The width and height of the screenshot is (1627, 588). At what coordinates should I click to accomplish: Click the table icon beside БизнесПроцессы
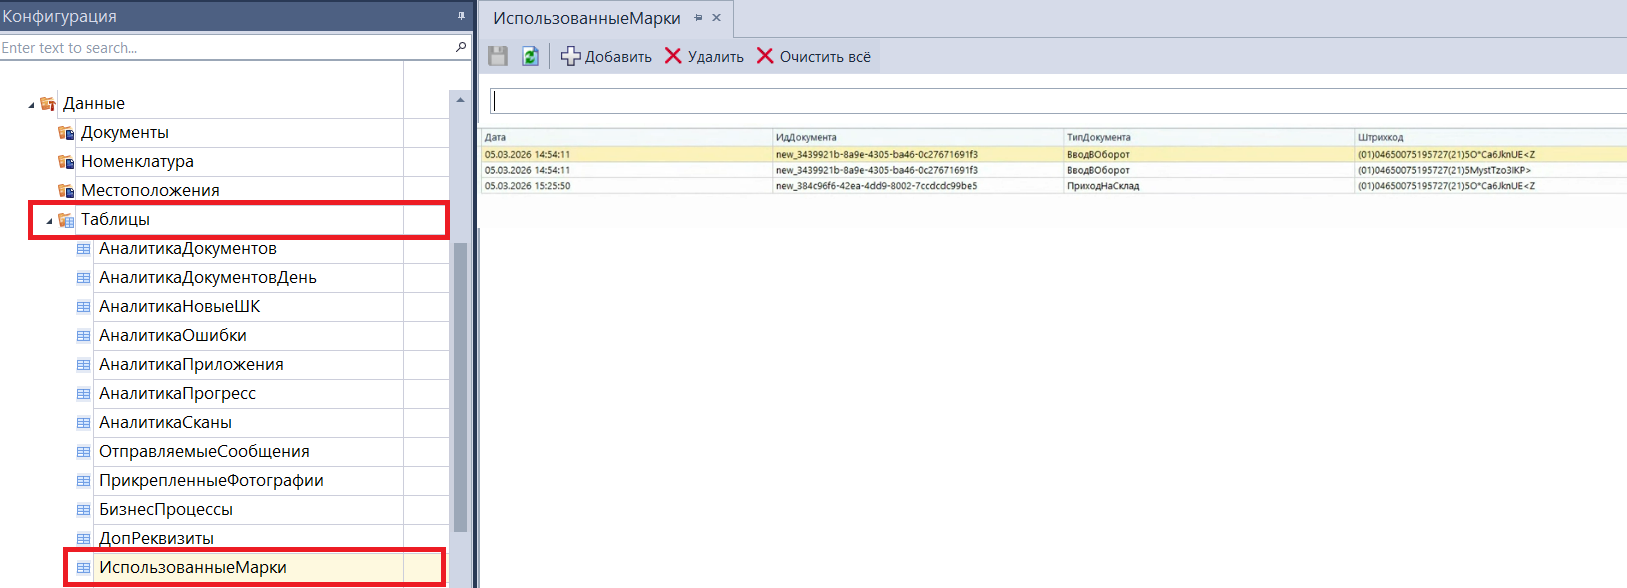(84, 510)
